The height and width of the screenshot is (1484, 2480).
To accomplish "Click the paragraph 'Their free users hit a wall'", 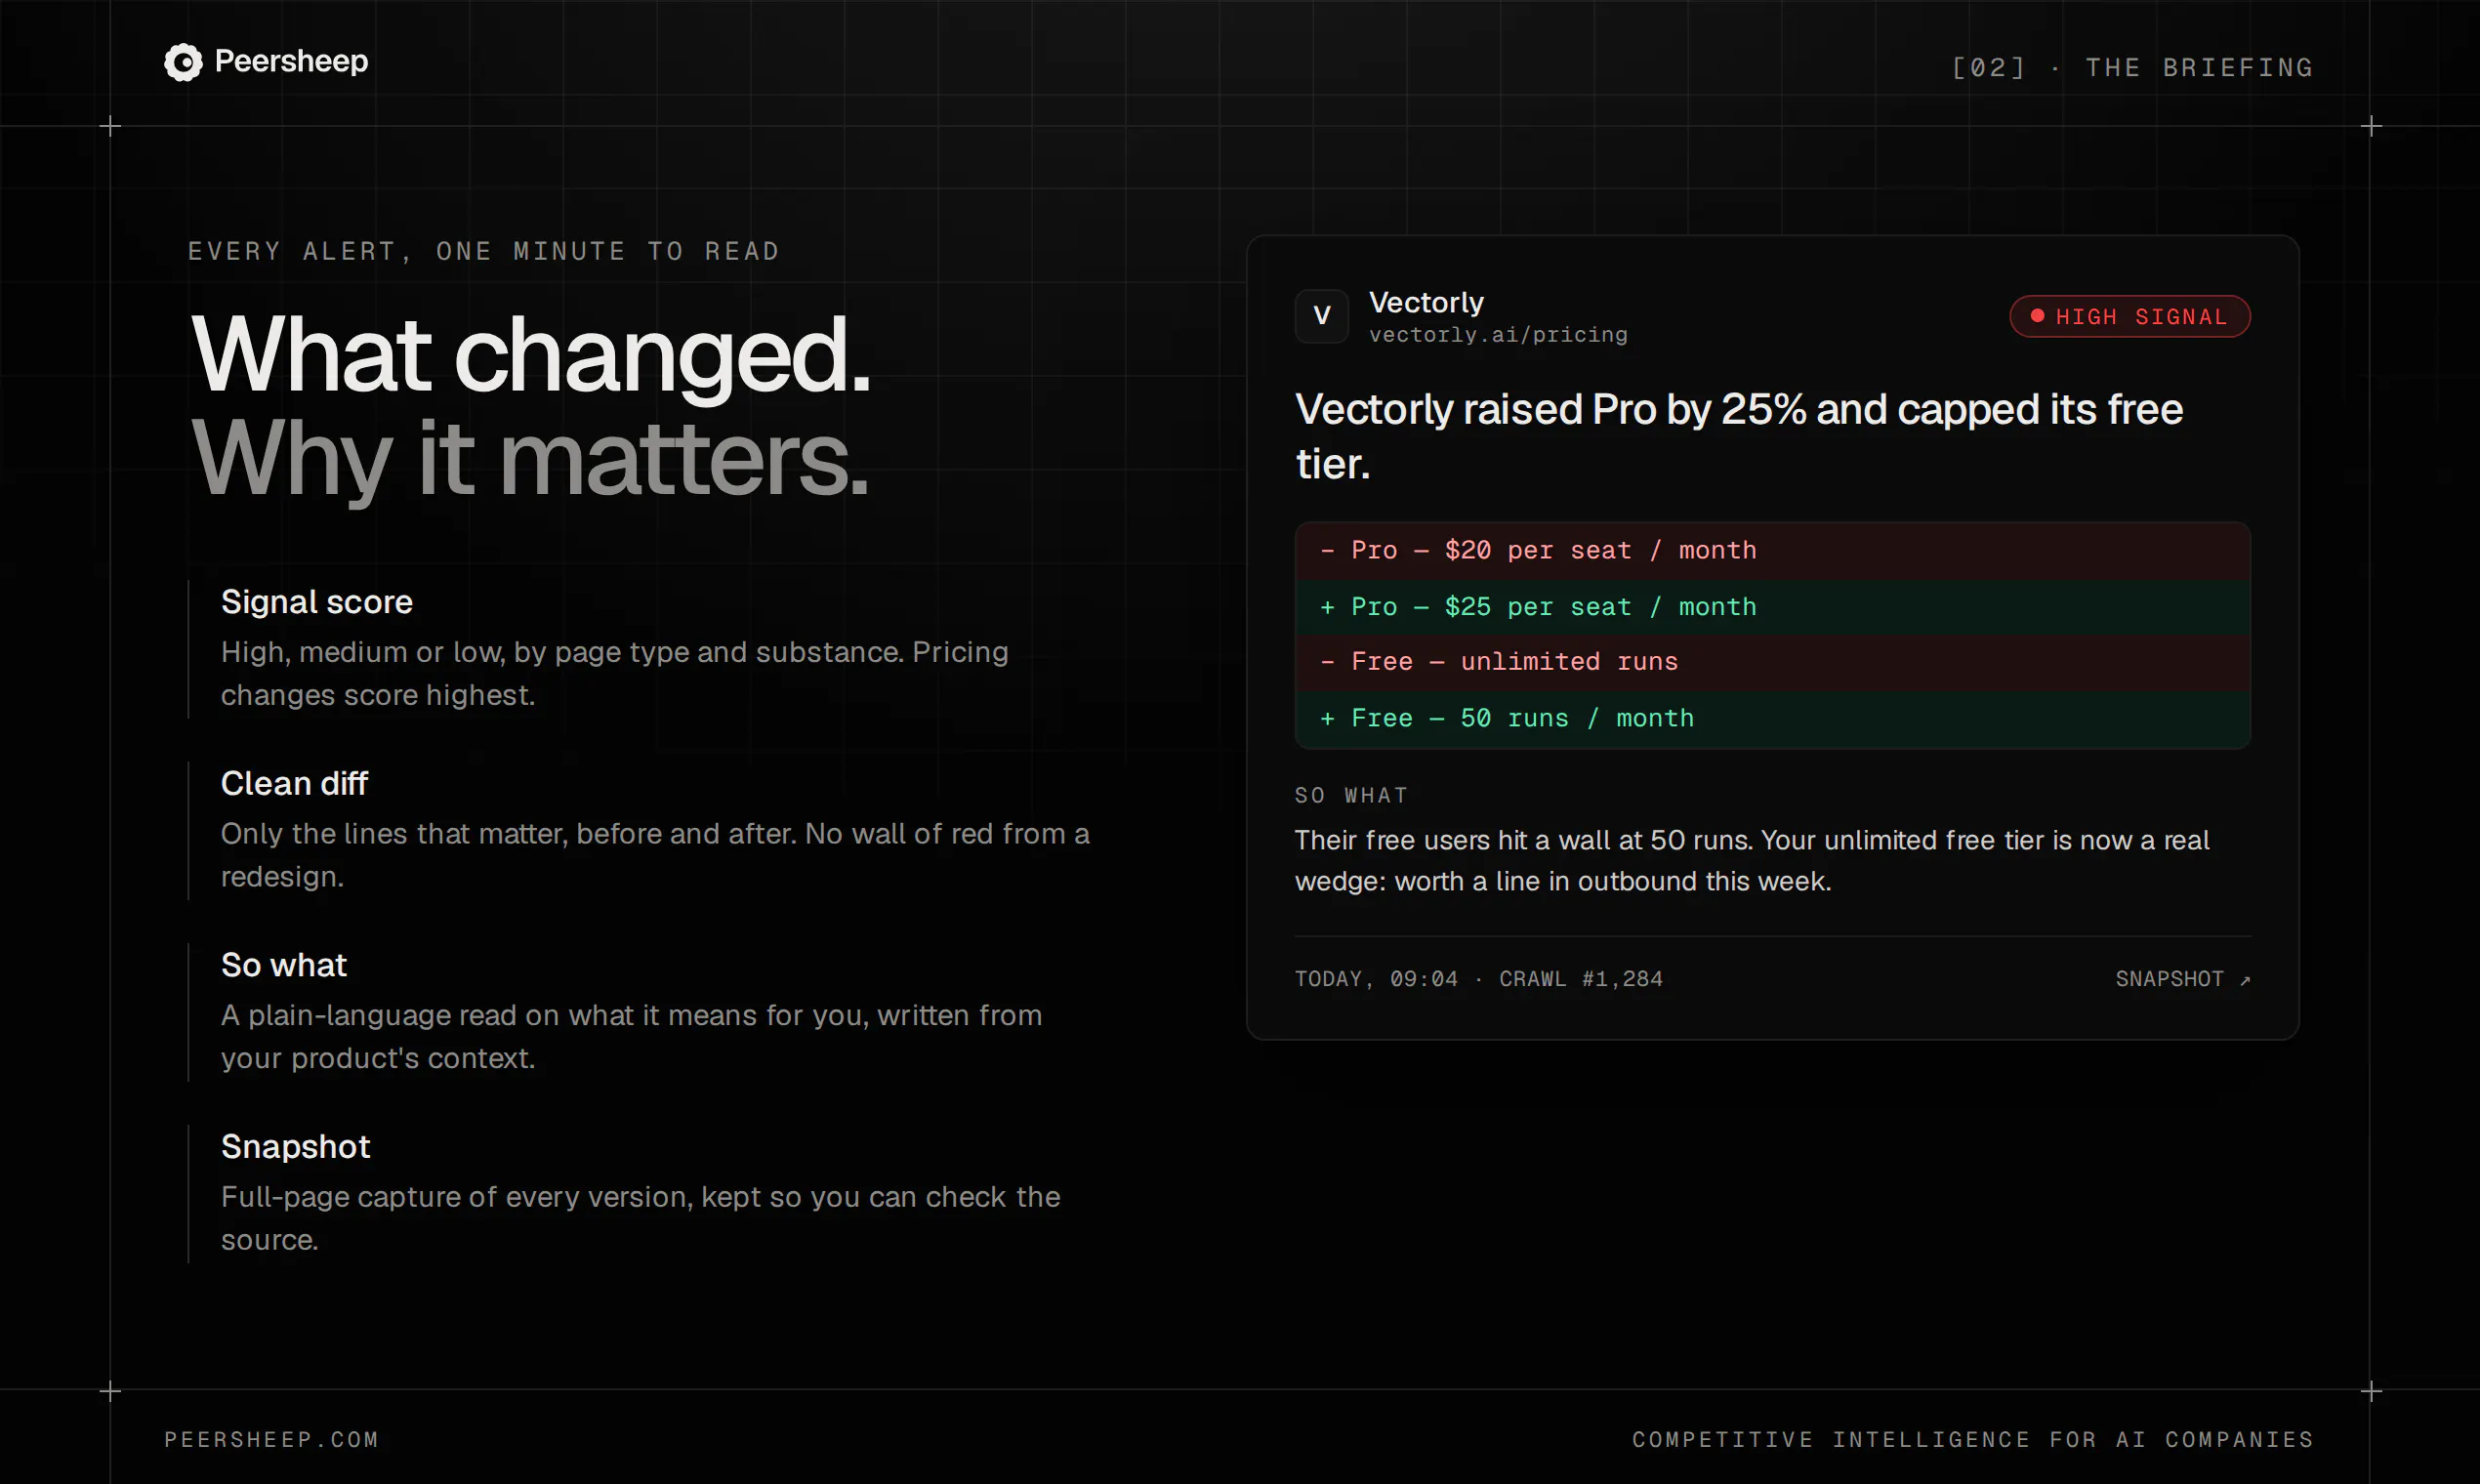I will (1752, 860).
